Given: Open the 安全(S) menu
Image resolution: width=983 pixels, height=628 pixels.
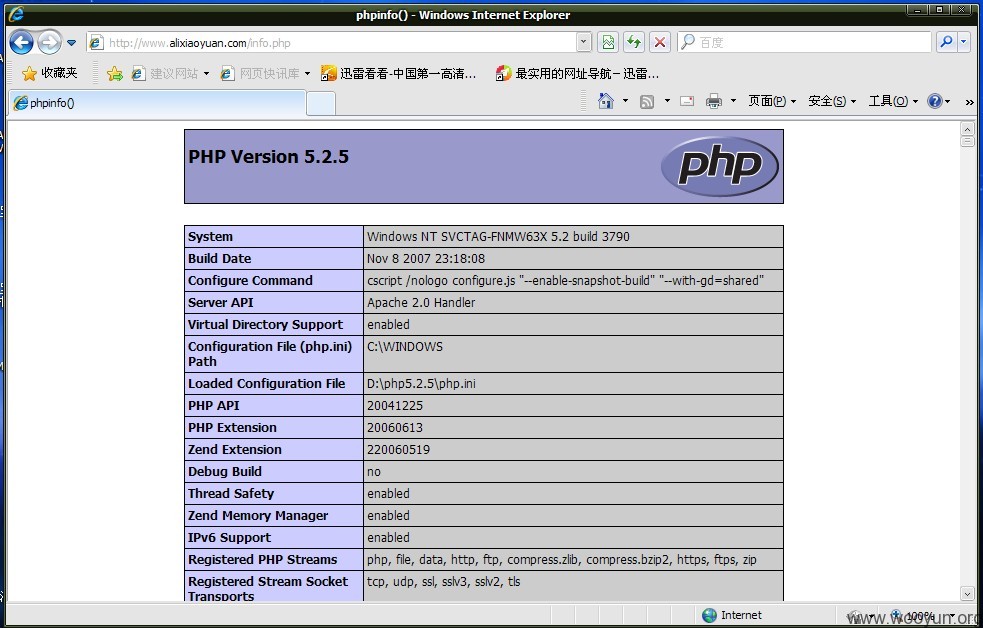Looking at the screenshot, I should [832, 101].
